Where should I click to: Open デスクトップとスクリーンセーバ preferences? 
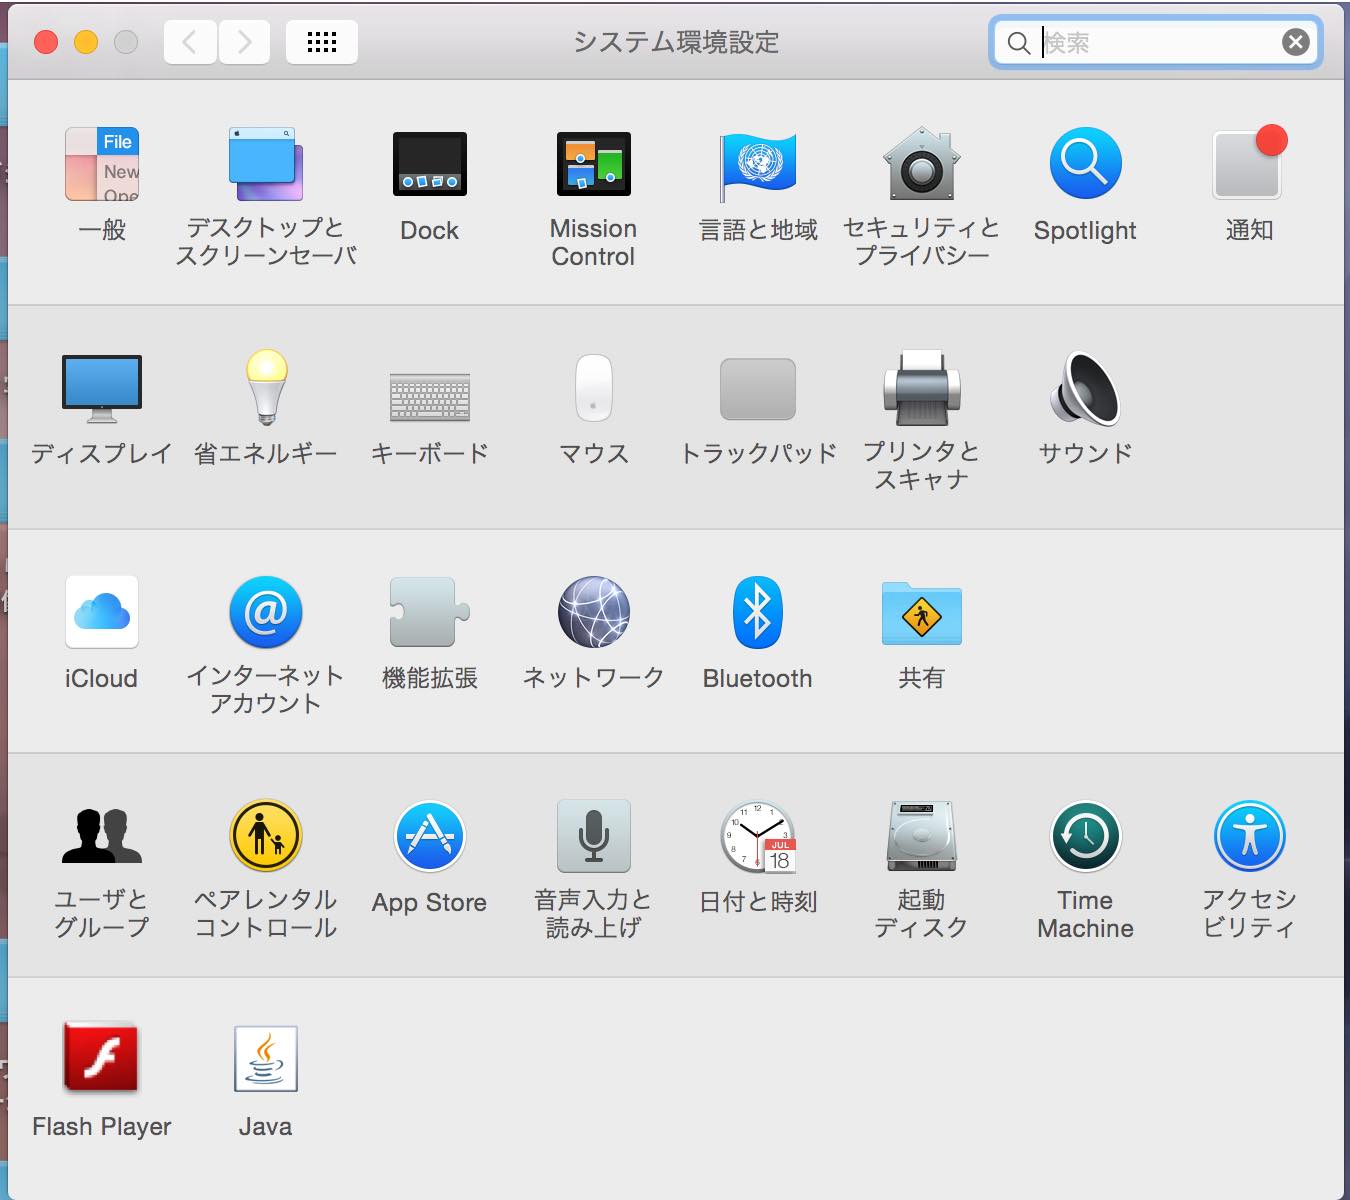click(x=265, y=164)
